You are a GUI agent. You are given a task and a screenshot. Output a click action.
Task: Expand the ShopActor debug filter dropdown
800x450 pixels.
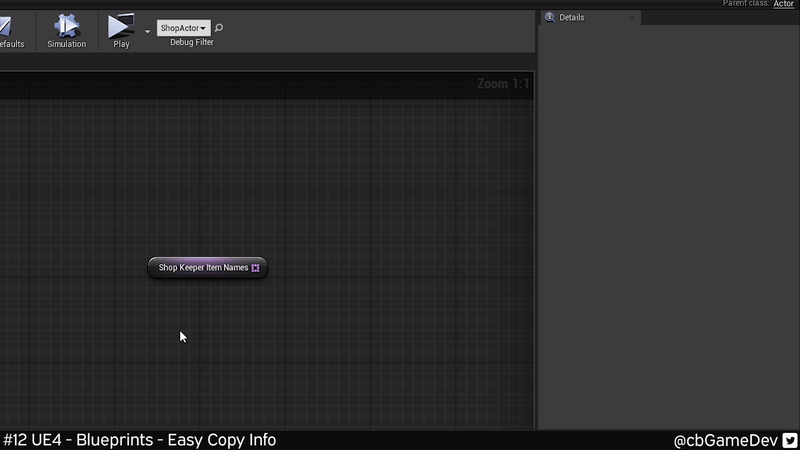pos(184,28)
